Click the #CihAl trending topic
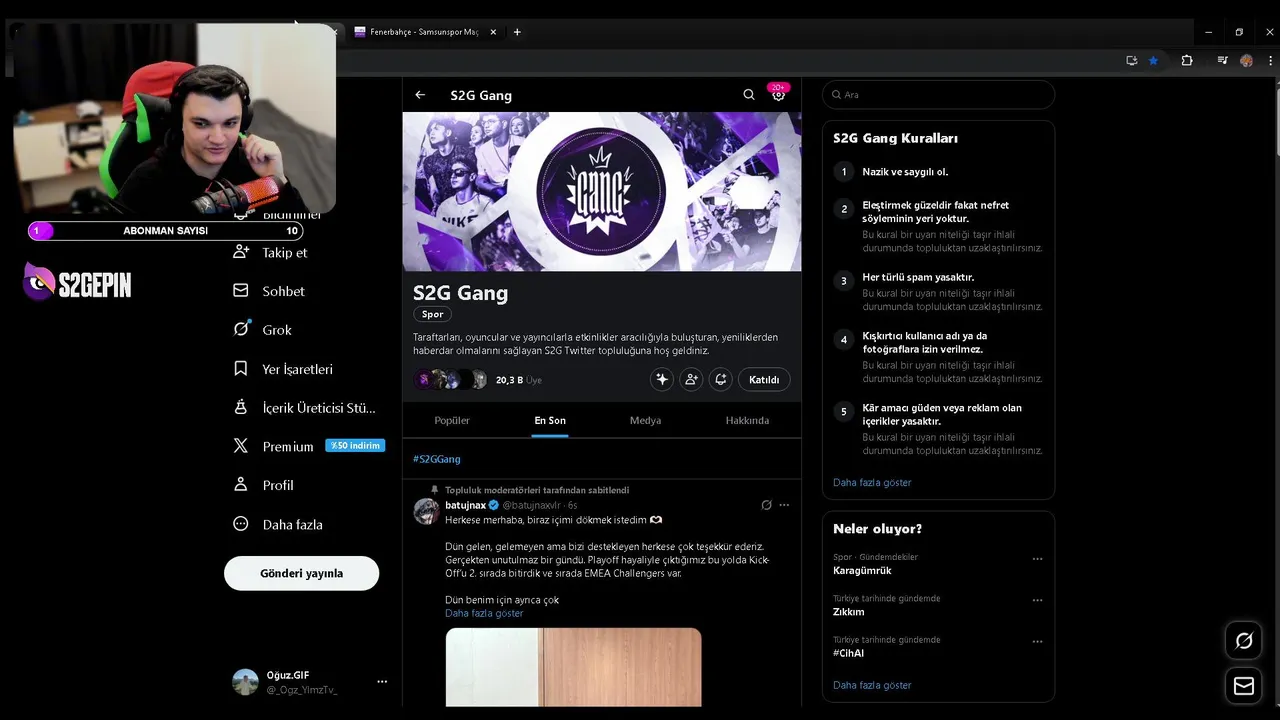1280x720 pixels. [x=848, y=653]
